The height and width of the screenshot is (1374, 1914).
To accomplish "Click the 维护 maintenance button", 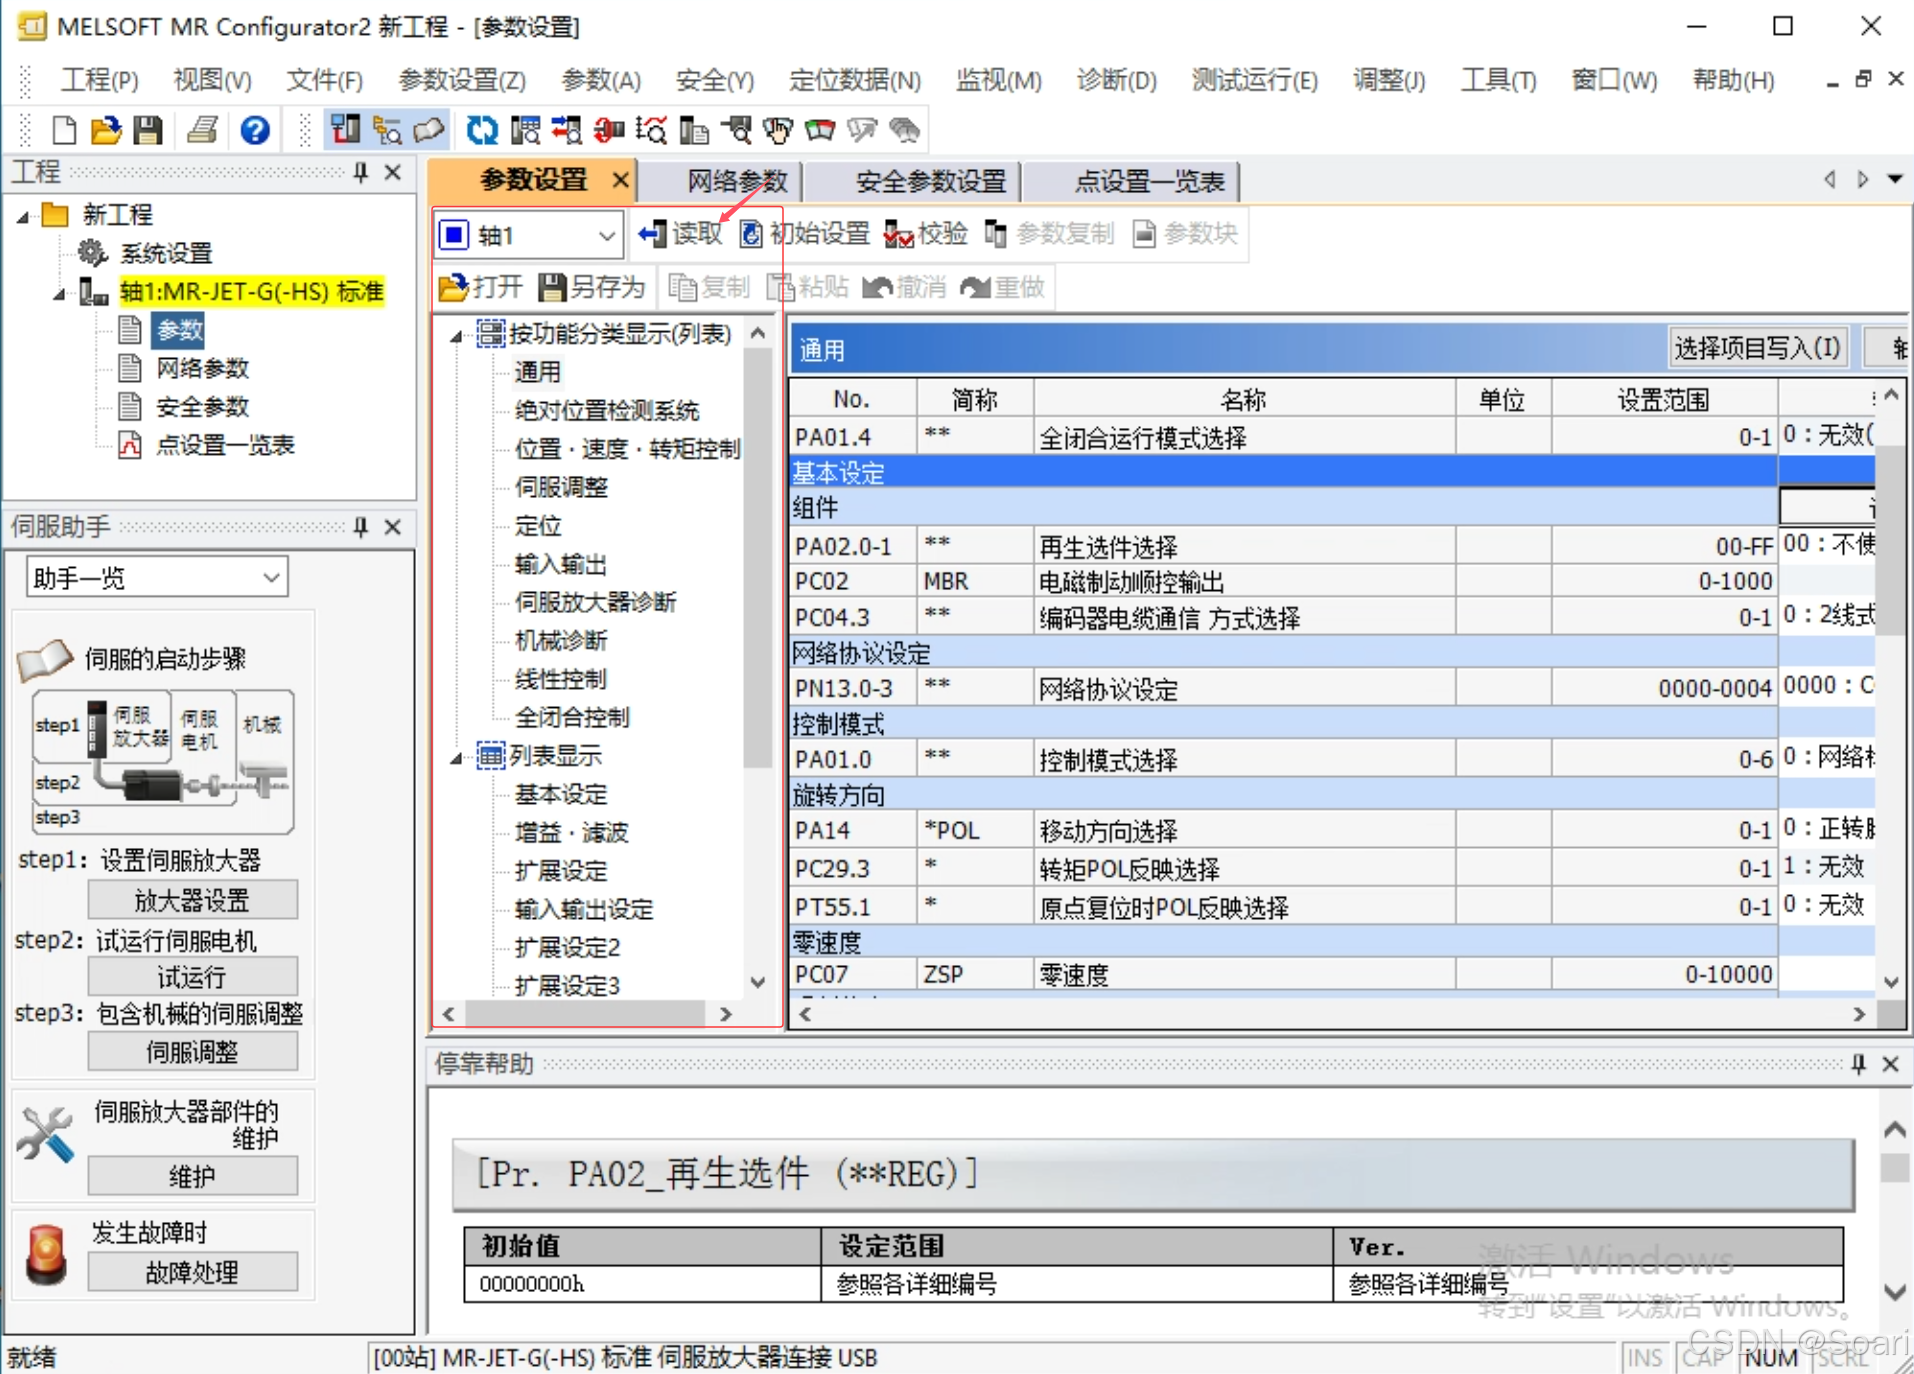I will pos(192,1177).
